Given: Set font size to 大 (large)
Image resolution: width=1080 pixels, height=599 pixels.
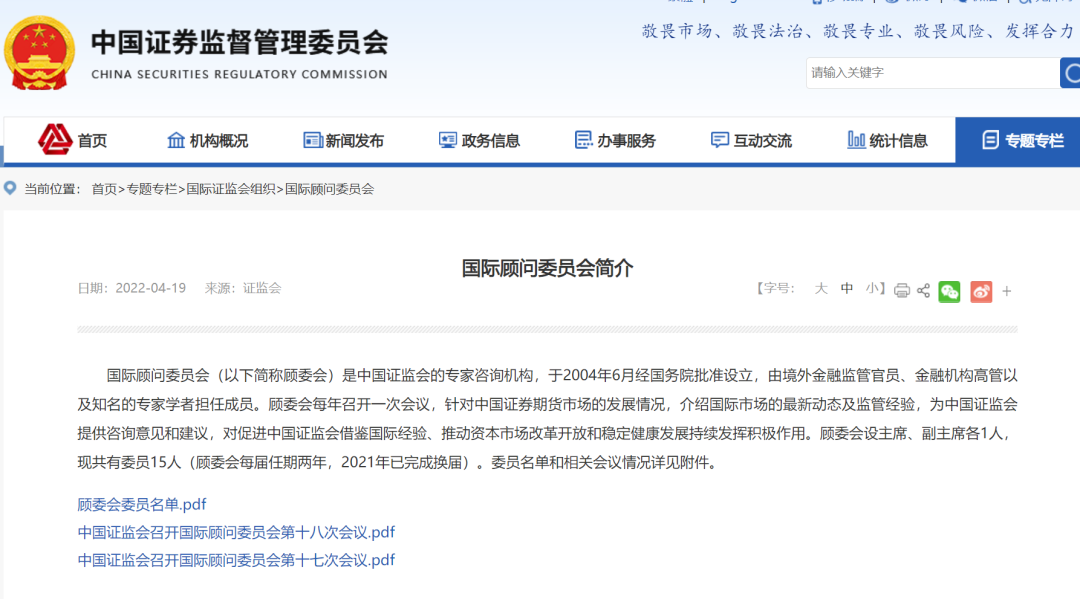Looking at the screenshot, I should (820, 288).
